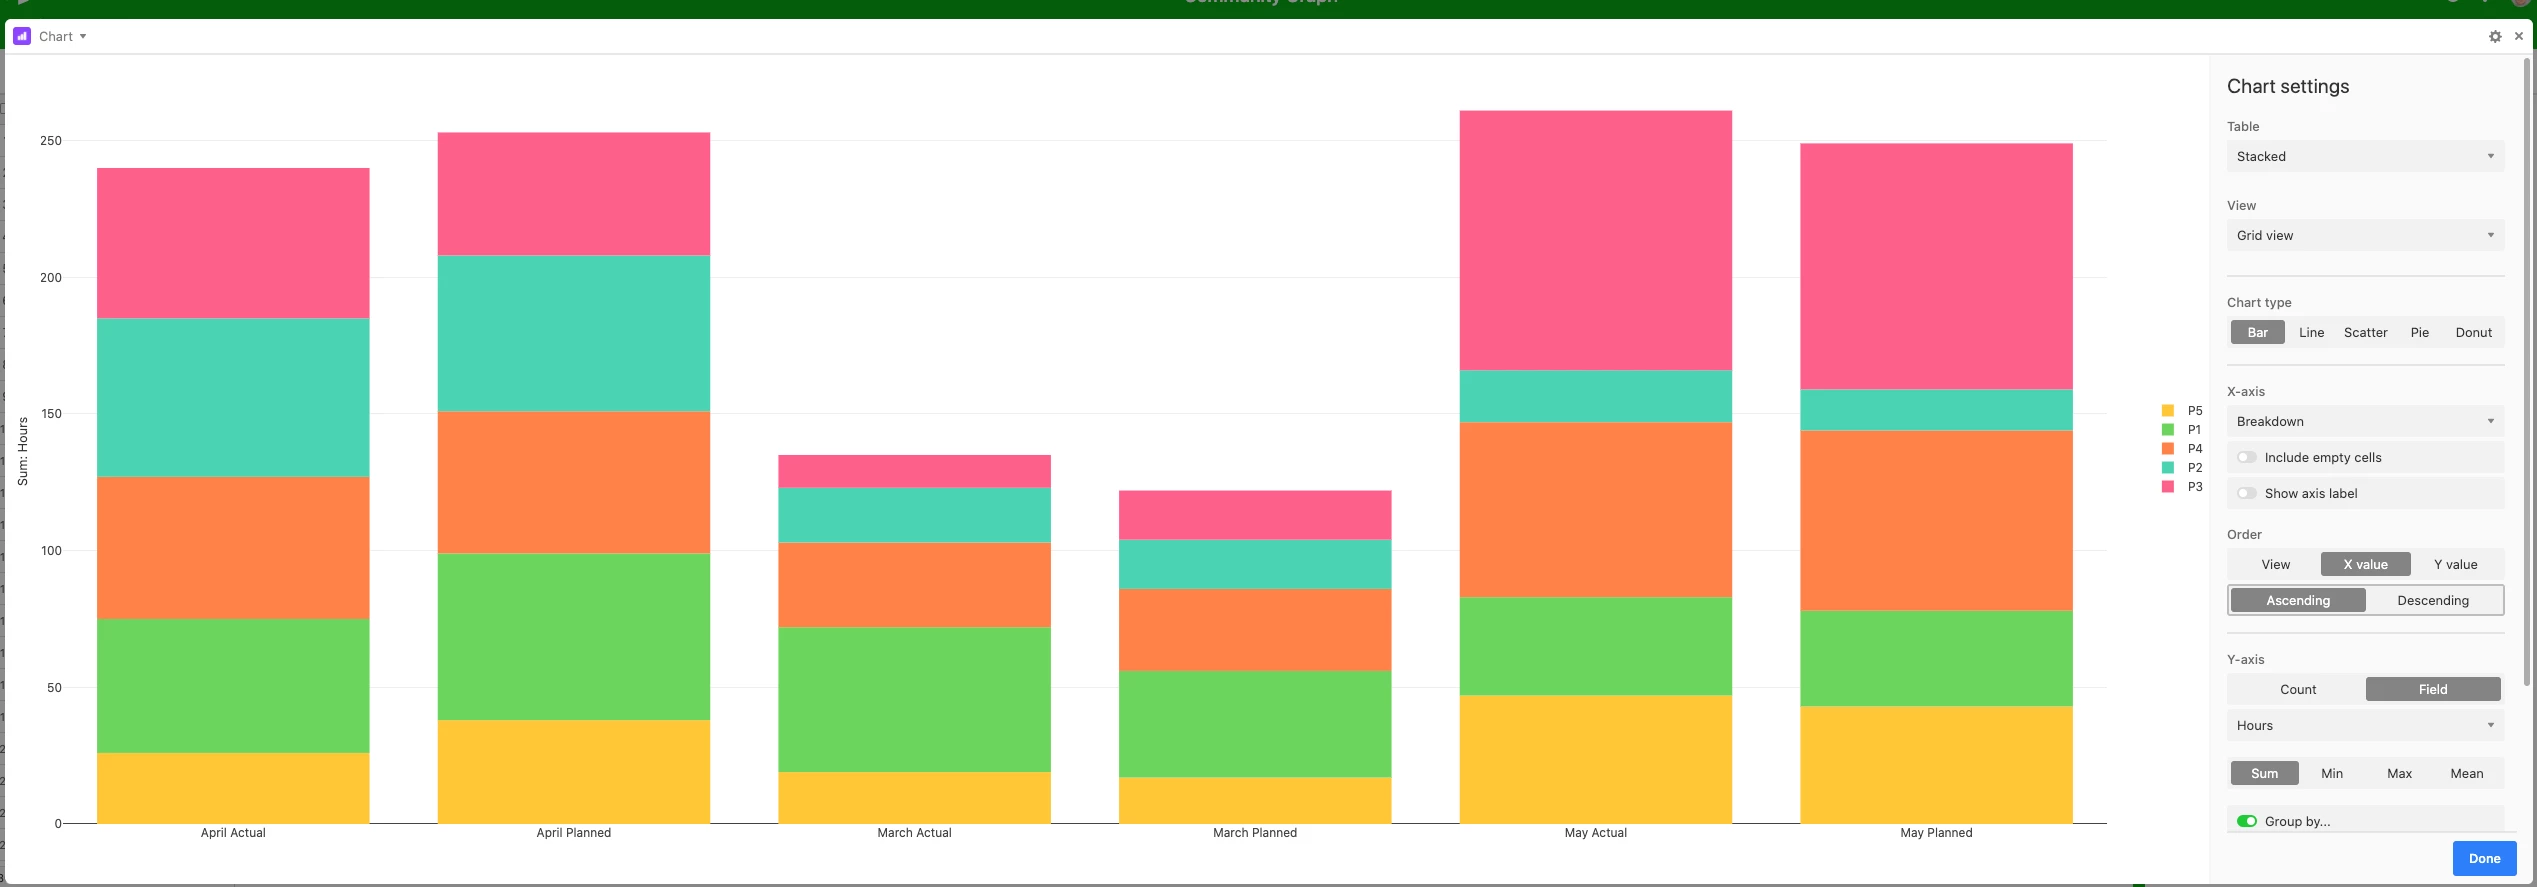Expand the Grid view dropdown
Image resolution: width=2537 pixels, height=887 pixels.
tap(2364, 236)
